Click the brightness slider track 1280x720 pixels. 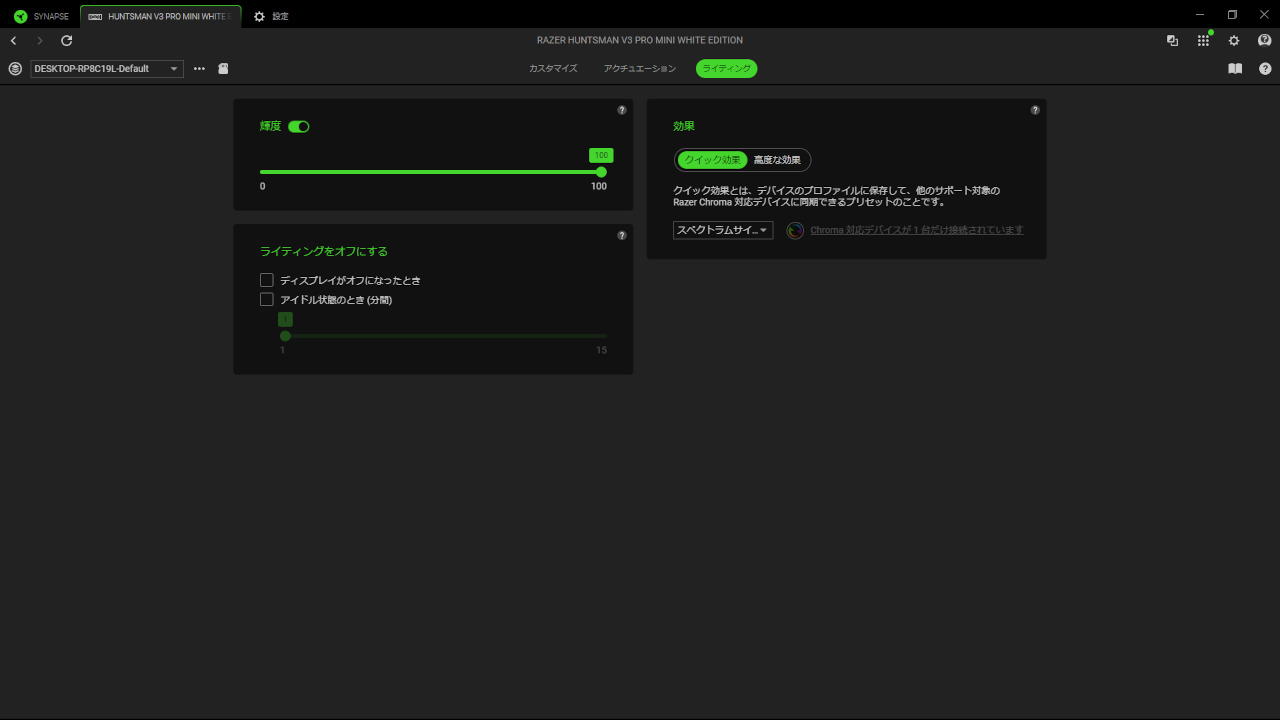[x=430, y=172]
